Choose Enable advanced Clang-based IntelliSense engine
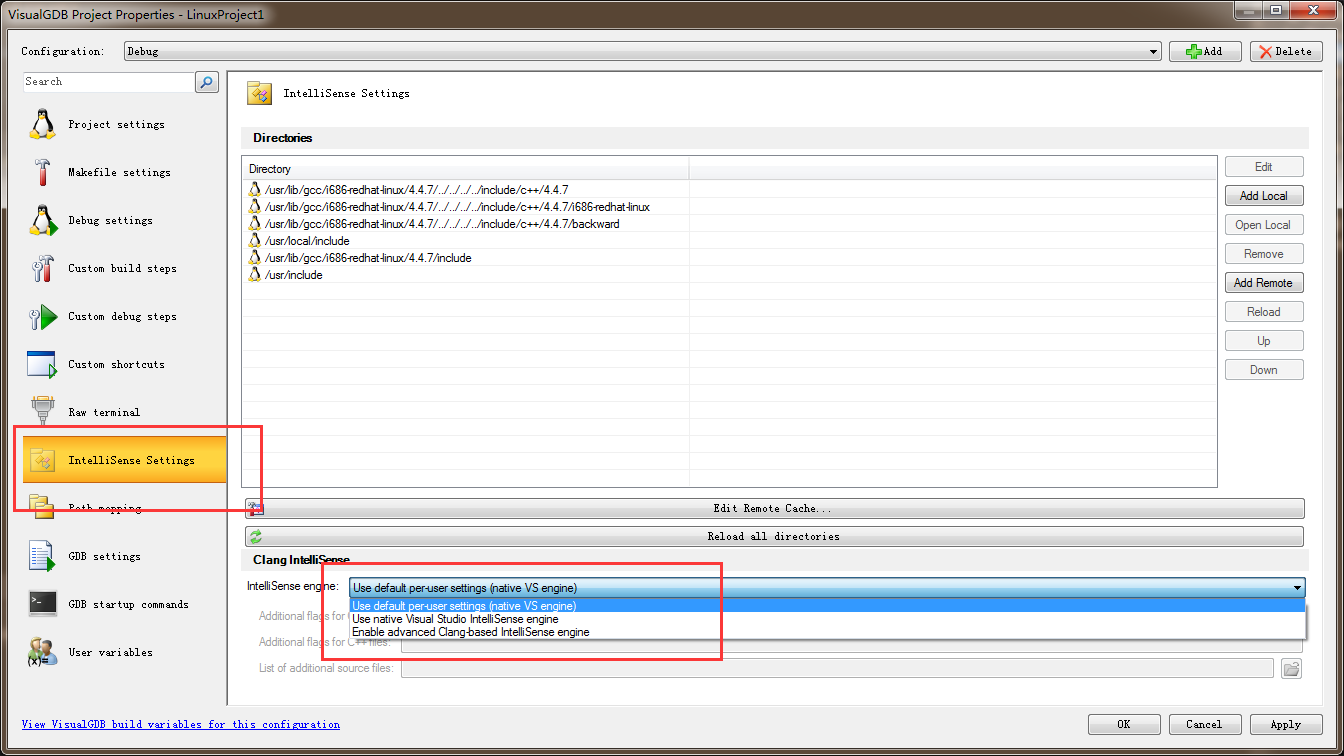 point(828,632)
